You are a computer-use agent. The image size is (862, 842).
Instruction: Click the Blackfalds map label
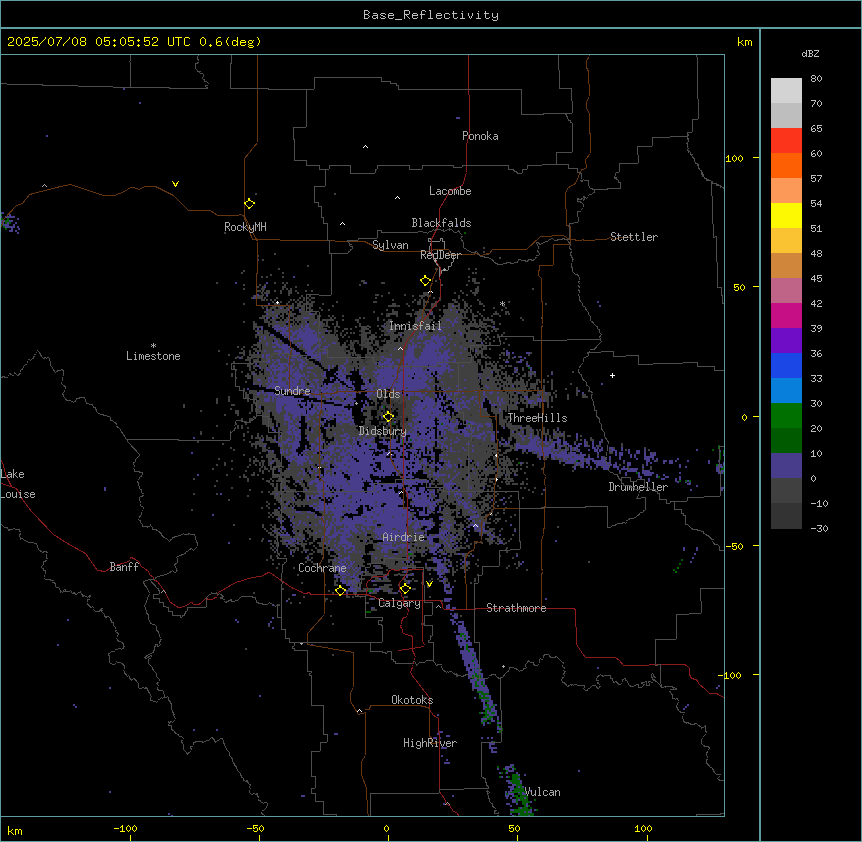click(x=441, y=223)
